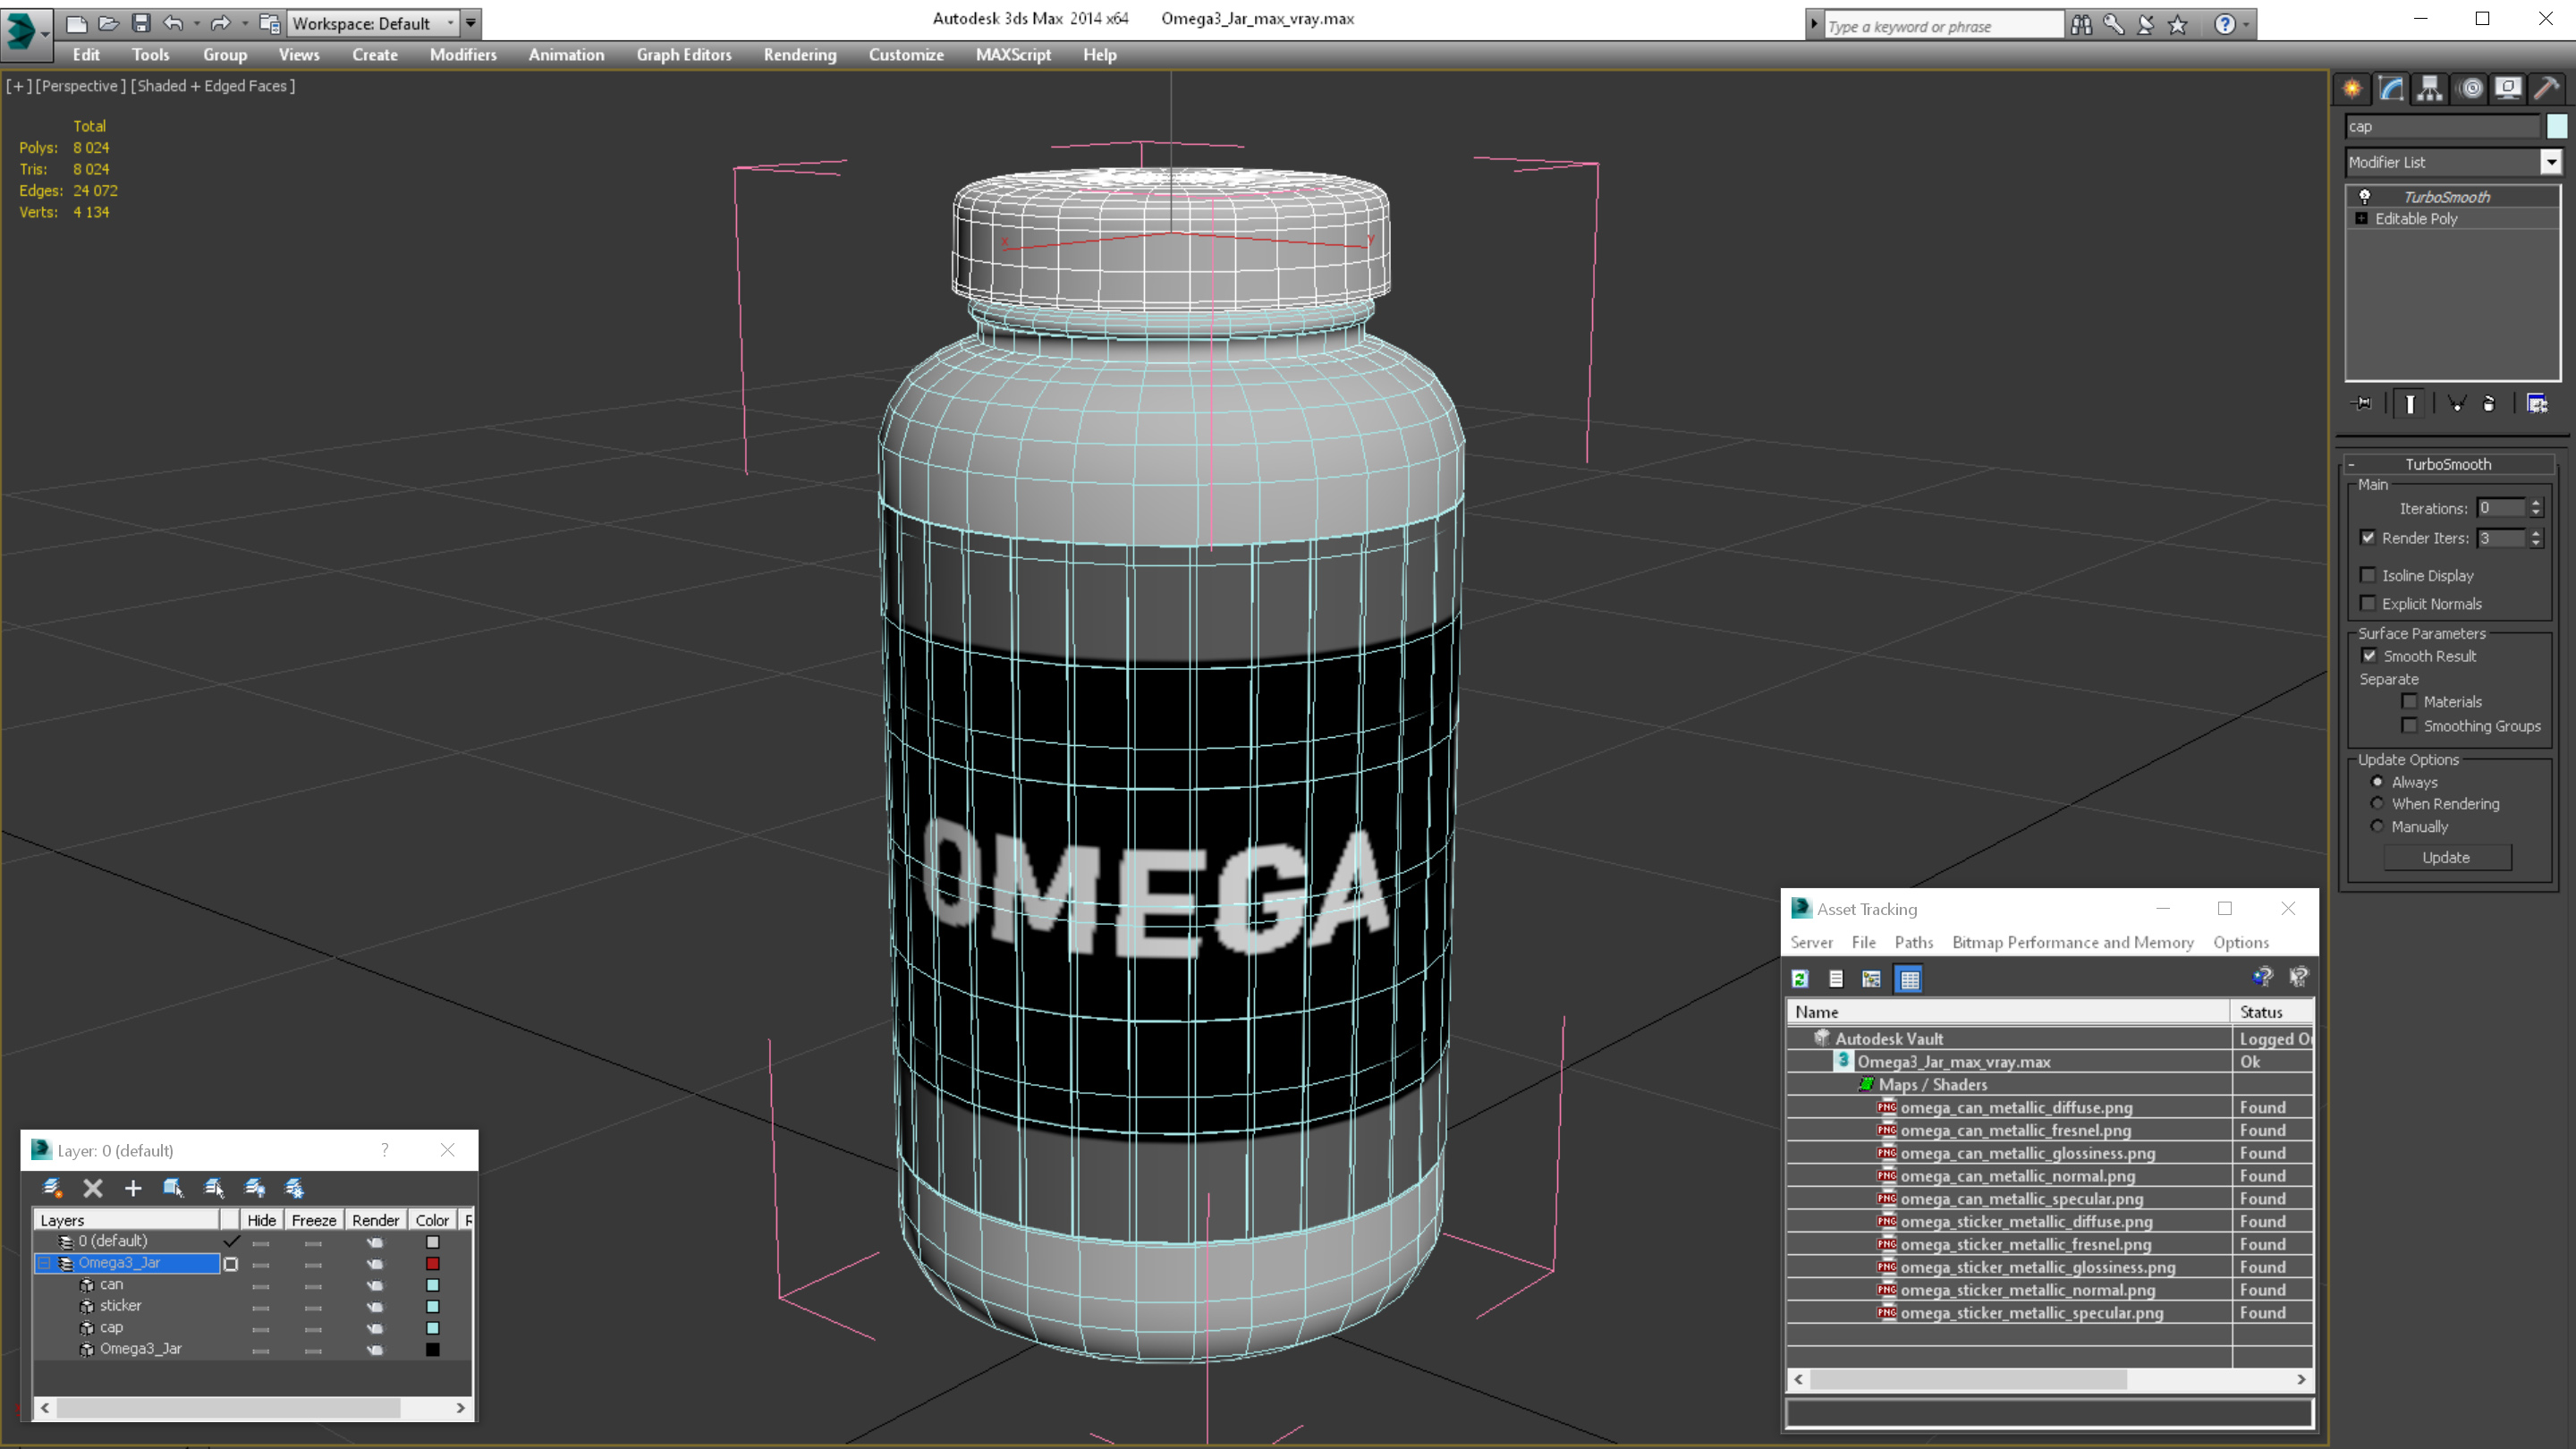Collapse the TurboSmooth rollout
Viewport: 2576px width, 1449px height.
[x=2352, y=464]
